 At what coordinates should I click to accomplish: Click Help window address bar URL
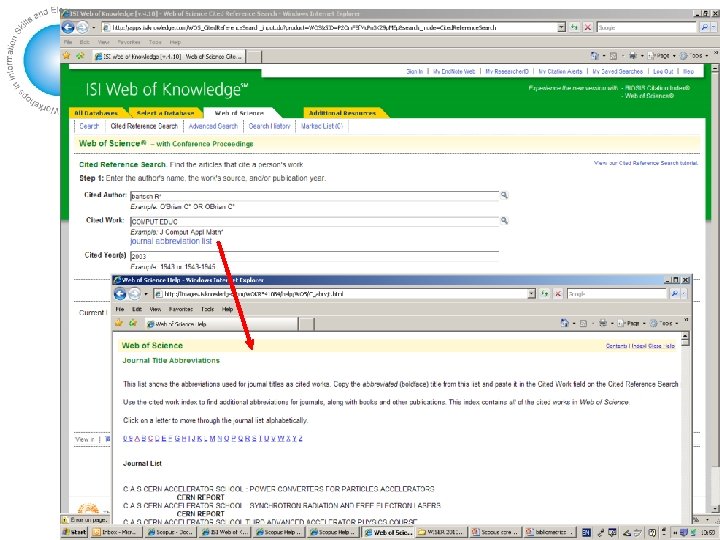pyautogui.click(x=340, y=294)
